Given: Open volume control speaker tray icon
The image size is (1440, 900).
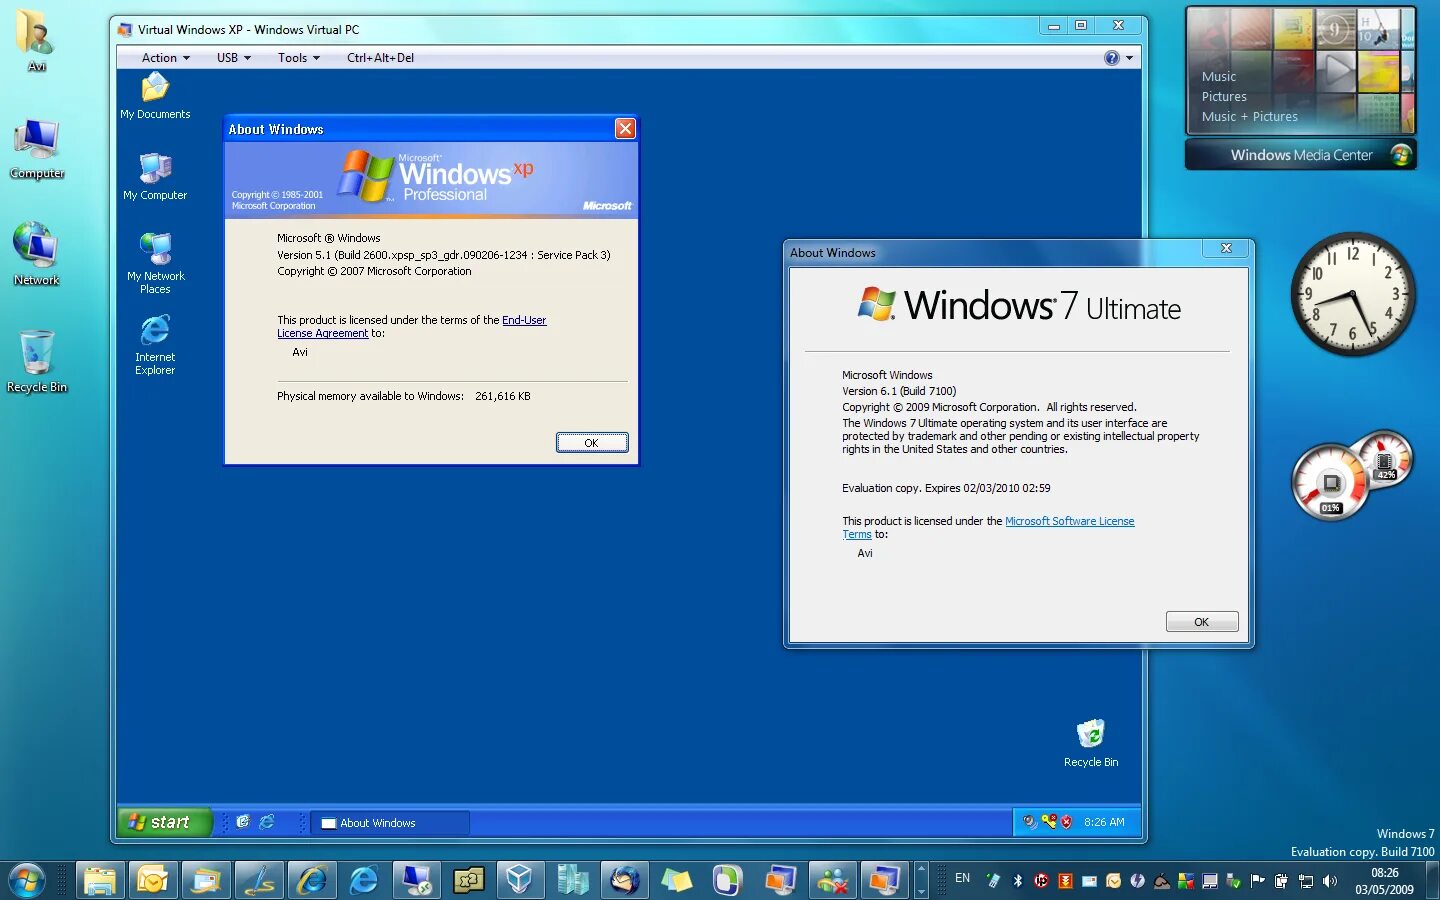Looking at the screenshot, I should 1329,881.
